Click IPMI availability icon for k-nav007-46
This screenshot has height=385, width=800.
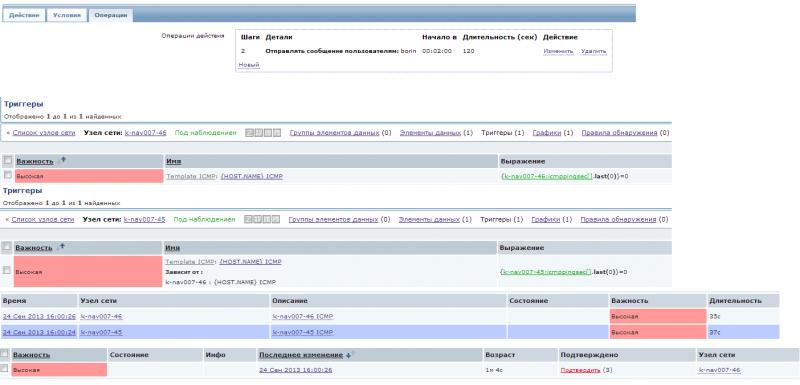tap(277, 133)
